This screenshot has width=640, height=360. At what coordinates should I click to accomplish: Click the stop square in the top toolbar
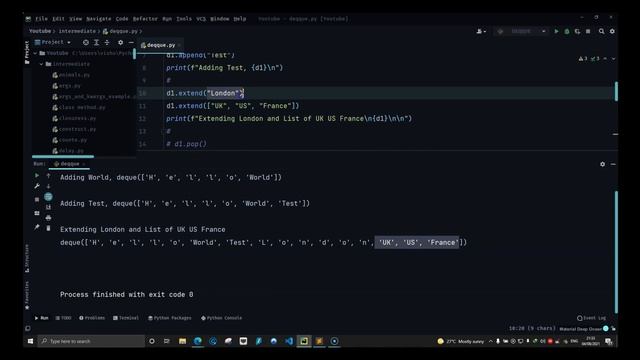tap(588, 31)
